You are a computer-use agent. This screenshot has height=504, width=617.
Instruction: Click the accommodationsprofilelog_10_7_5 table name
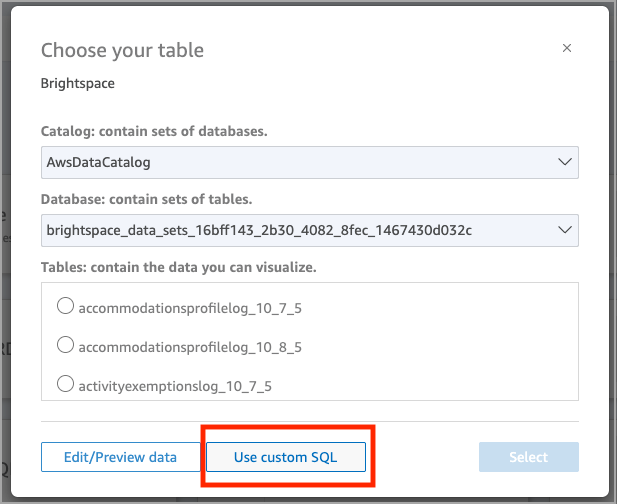click(189, 309)
